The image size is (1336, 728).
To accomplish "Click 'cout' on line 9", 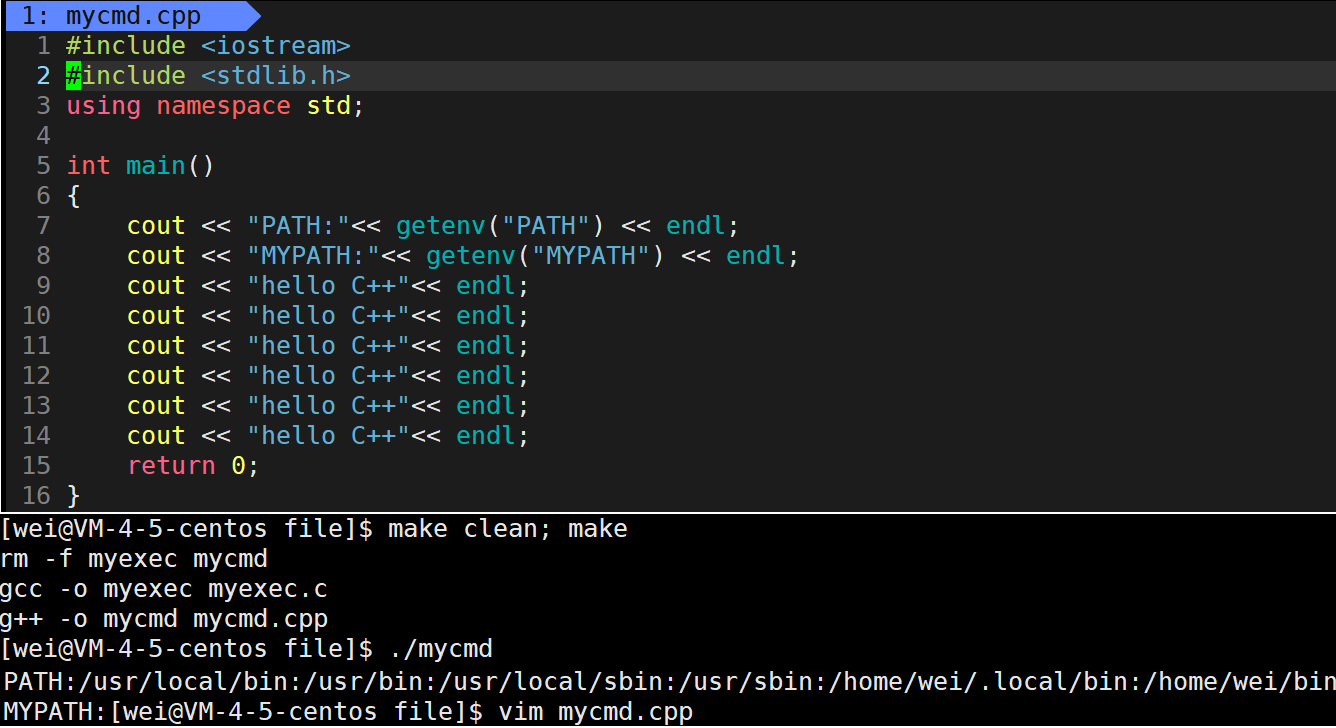I will coord(156,286).
